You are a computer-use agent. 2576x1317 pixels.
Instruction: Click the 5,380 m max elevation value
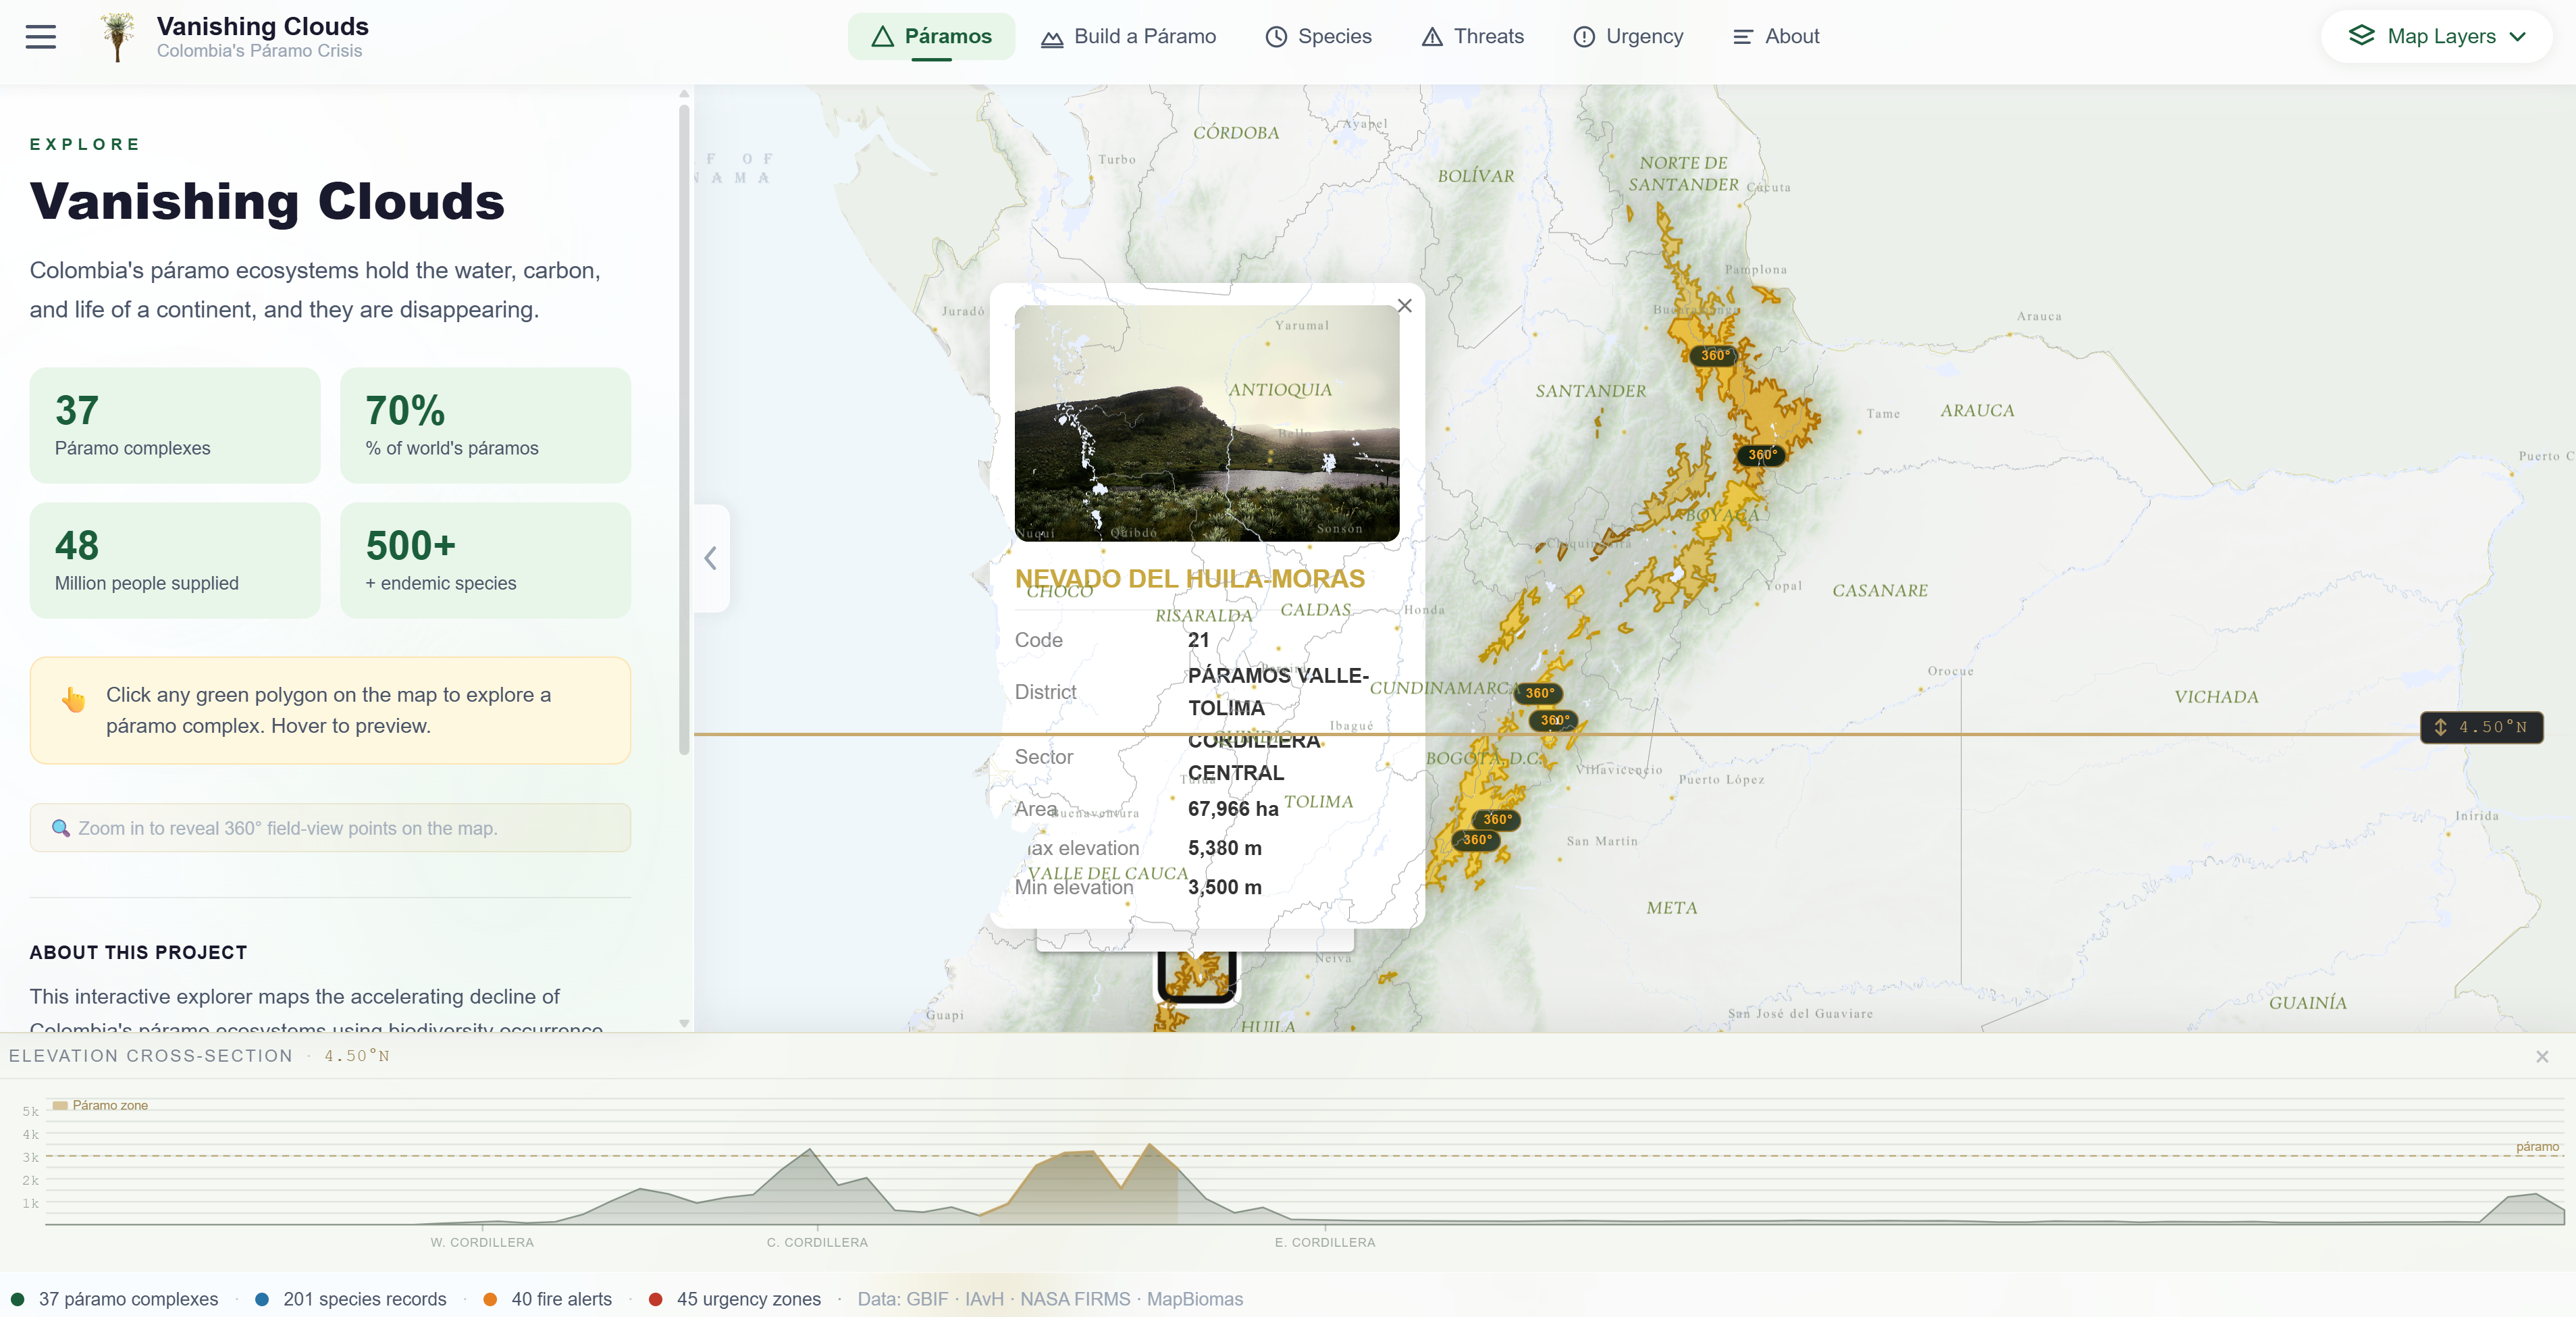click(1225, 848)
